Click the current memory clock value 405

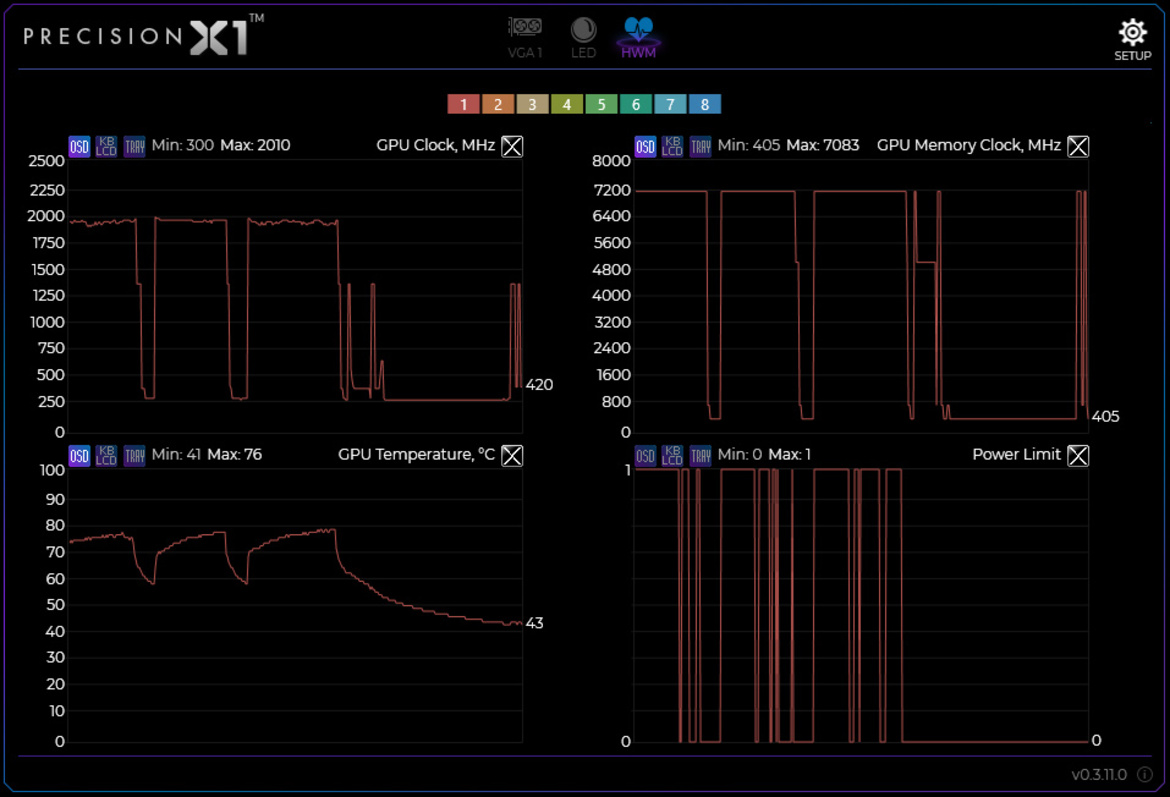1105,416
